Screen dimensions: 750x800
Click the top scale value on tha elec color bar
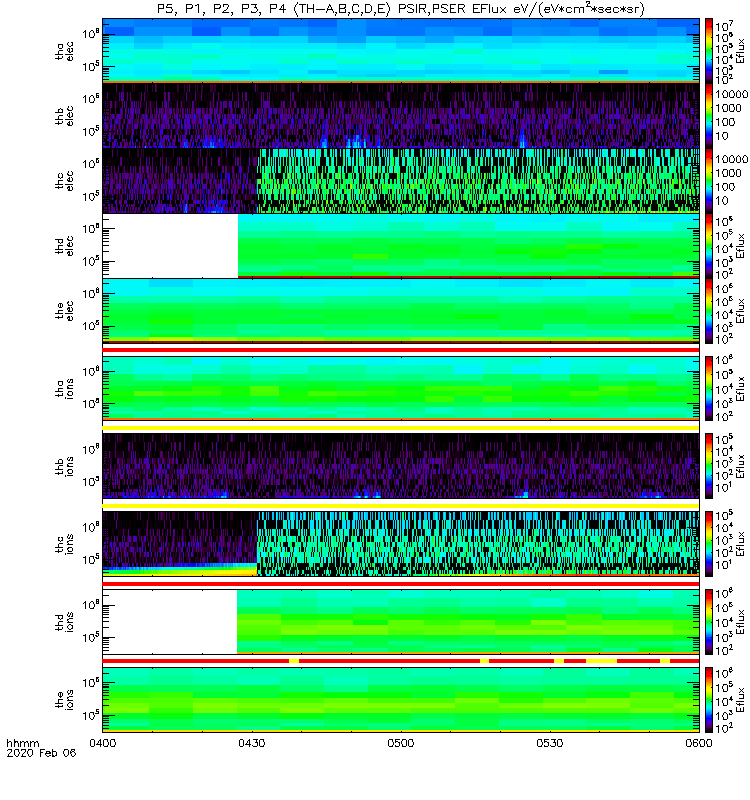[x=724, y=25]
